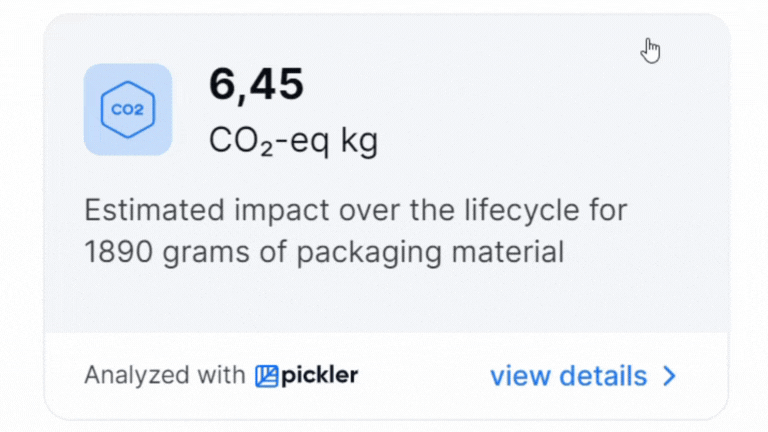Click the CO2-eq label text
The width and height of the screenshot is (768, 432).
pos(269,141)
